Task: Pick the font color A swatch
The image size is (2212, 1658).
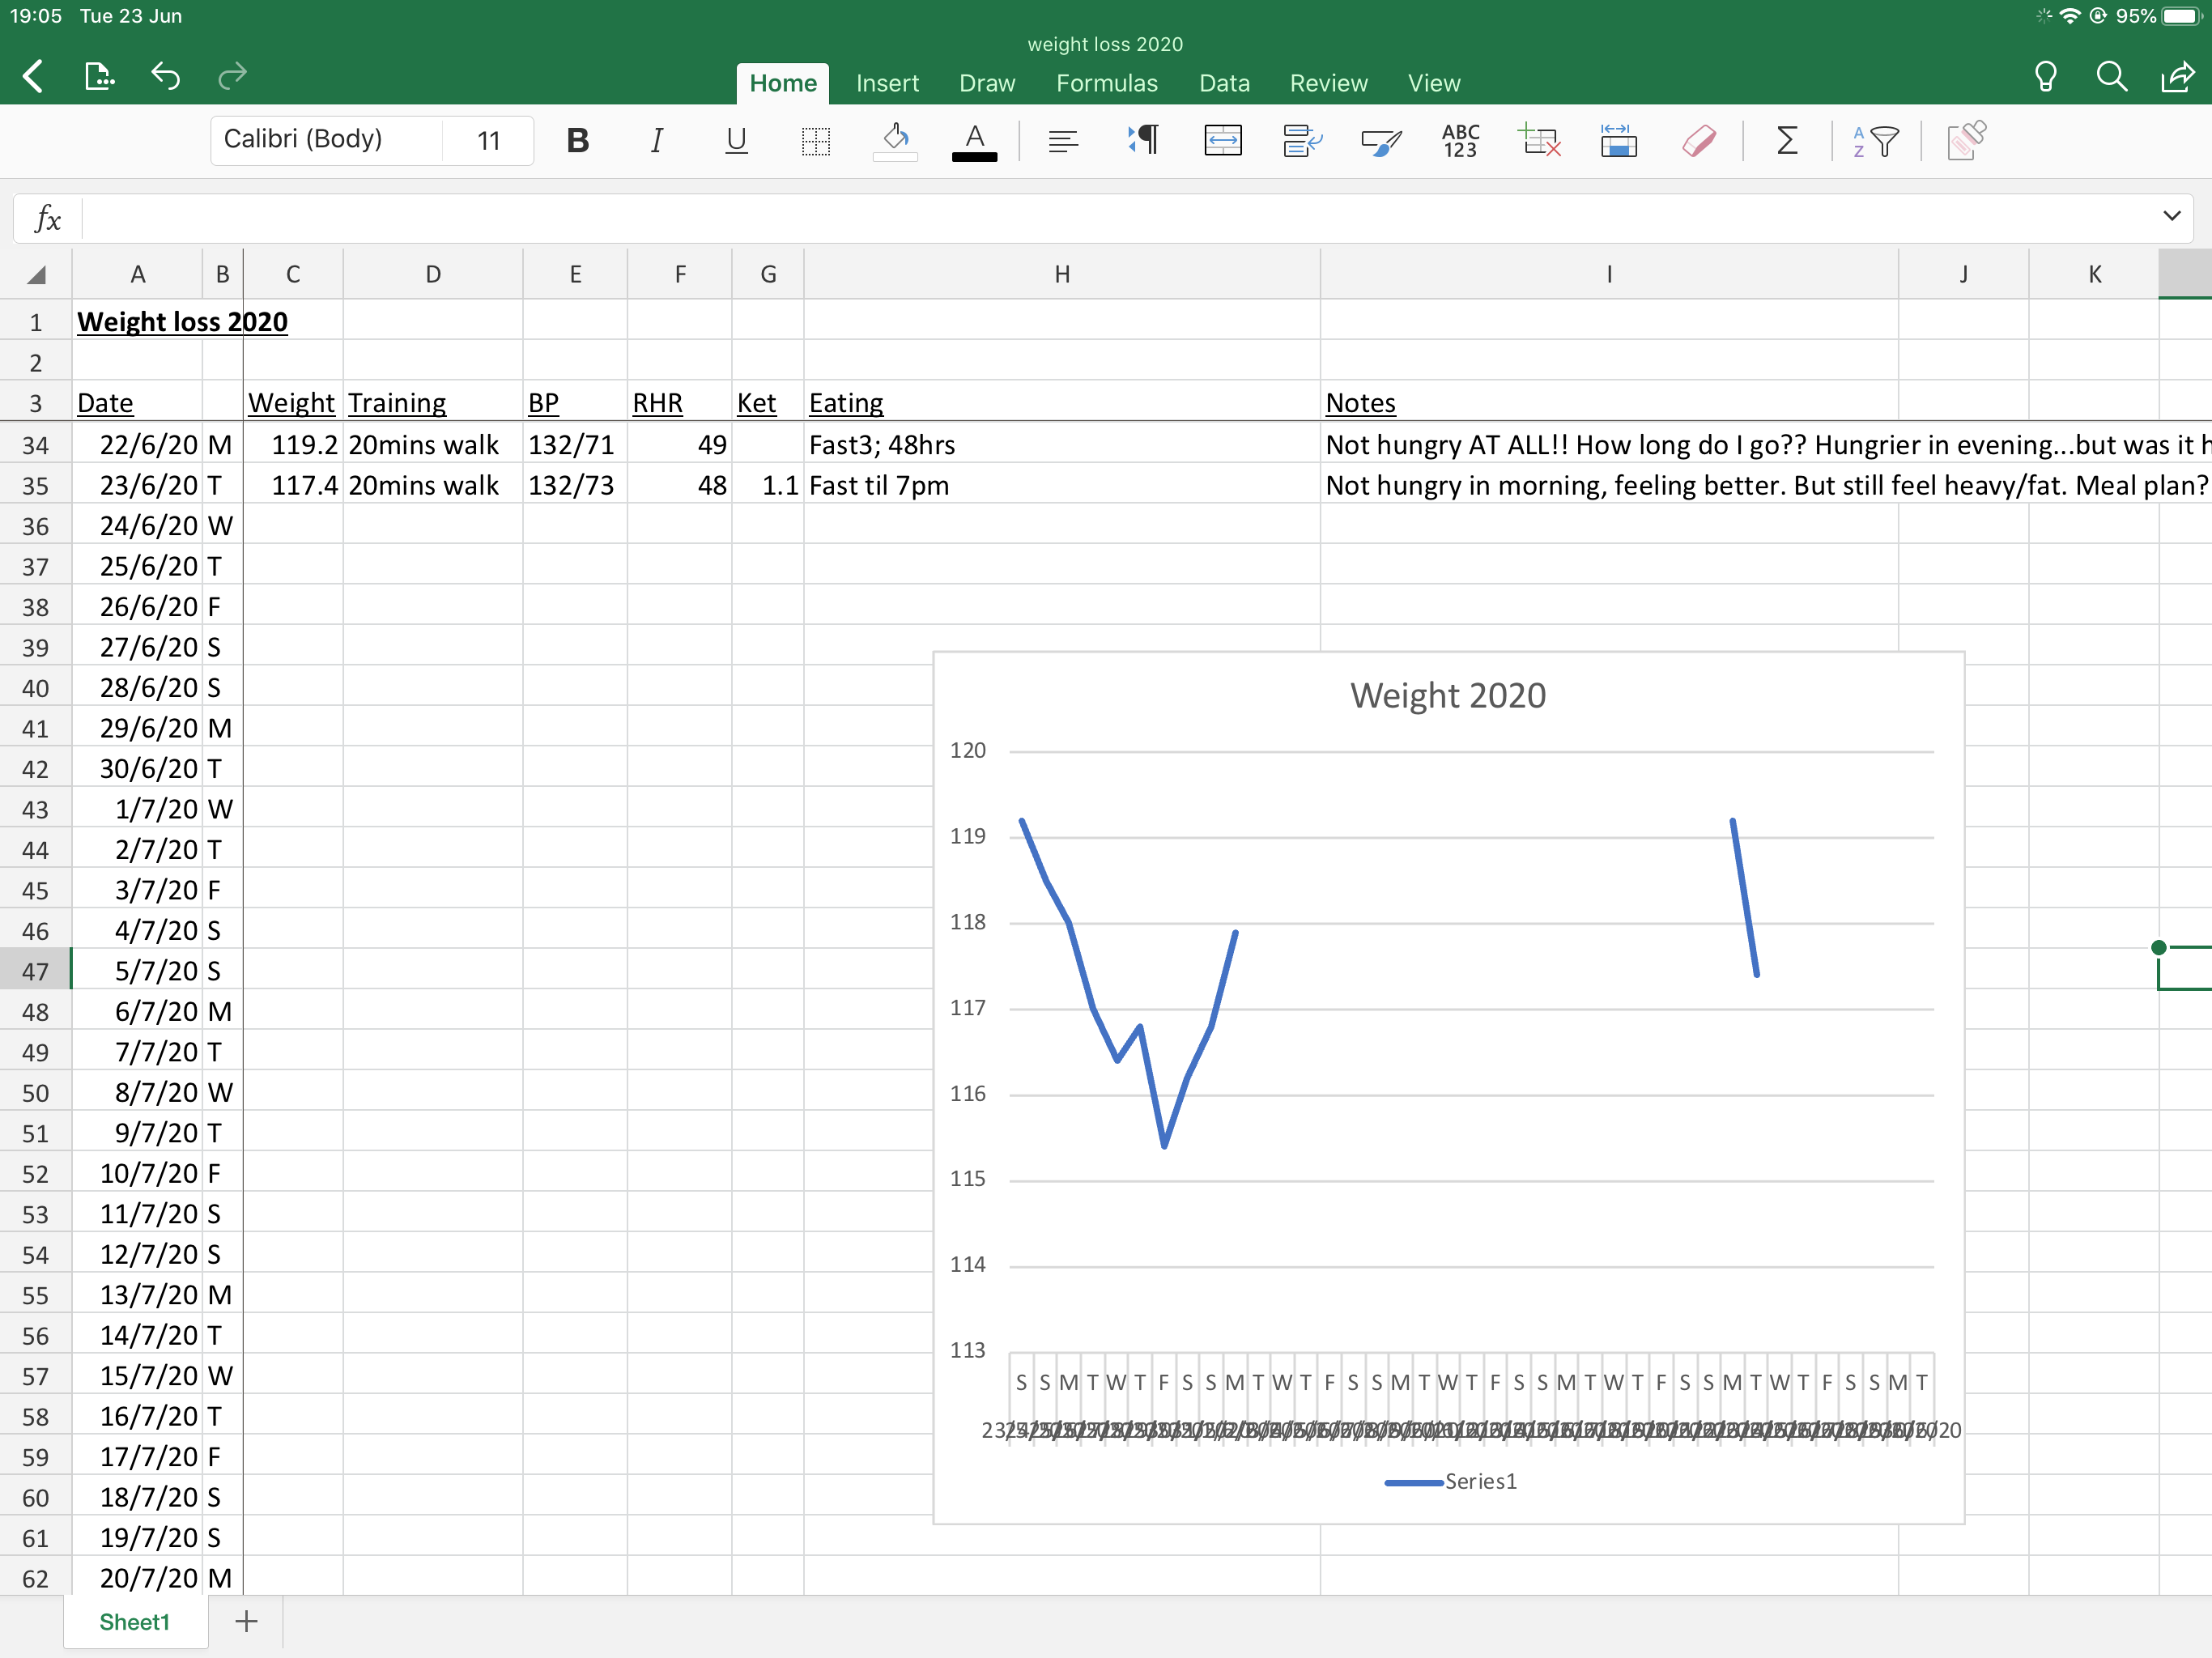Action: tap(975, 141)
